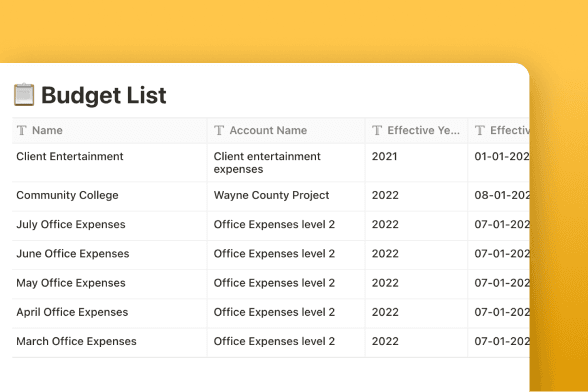The width and height of the screenshot is (588, 392).
Task: Select the June Office Expenses name cell
Action: [x=110, y=255]
